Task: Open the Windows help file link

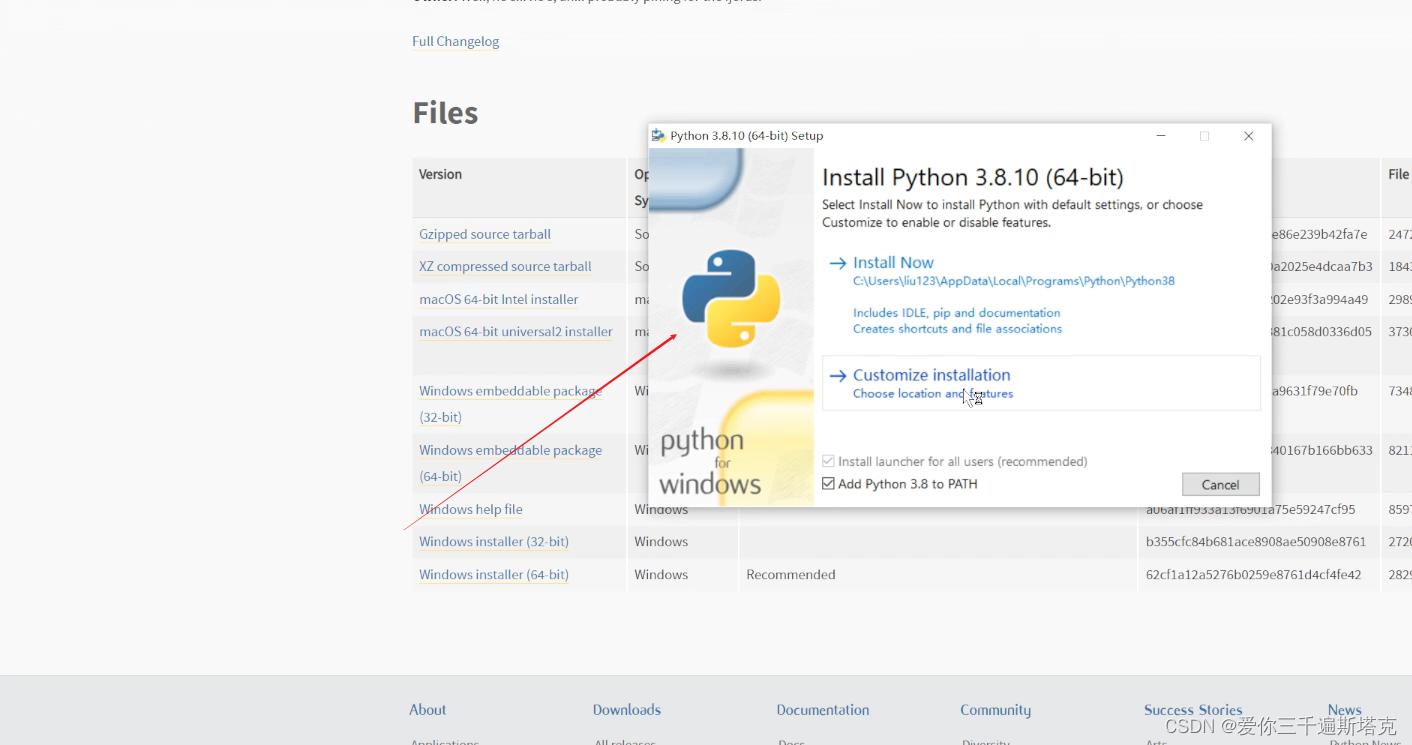Action: [471, 509]
